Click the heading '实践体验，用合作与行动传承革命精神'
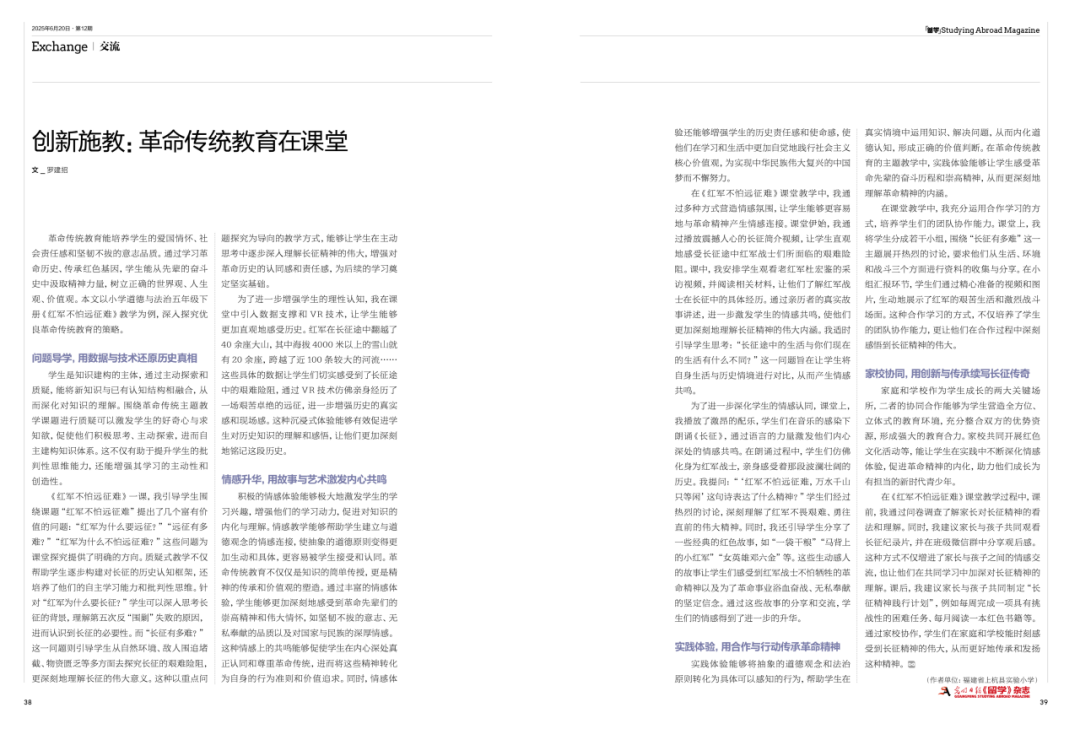 coord(757,646)
